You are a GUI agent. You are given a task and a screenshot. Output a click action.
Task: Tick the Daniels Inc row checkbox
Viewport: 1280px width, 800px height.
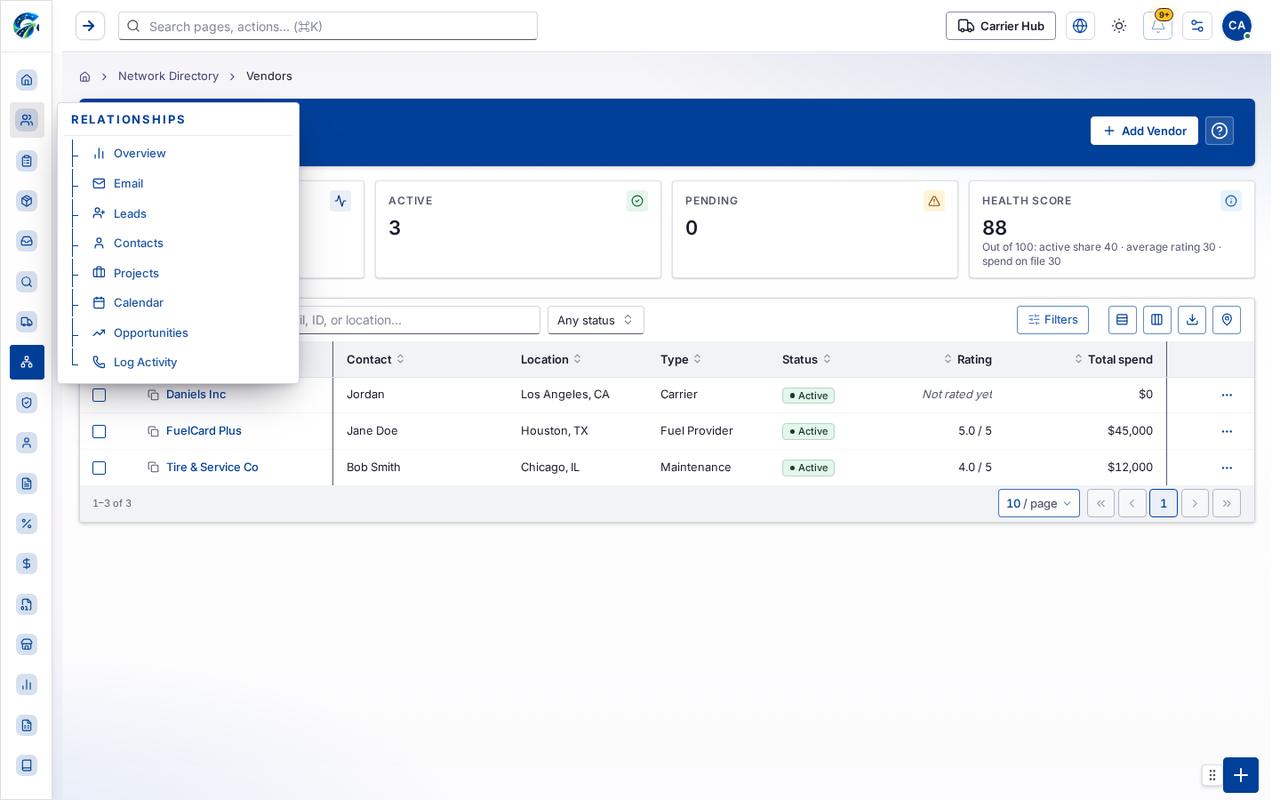(x=99, y=395)
